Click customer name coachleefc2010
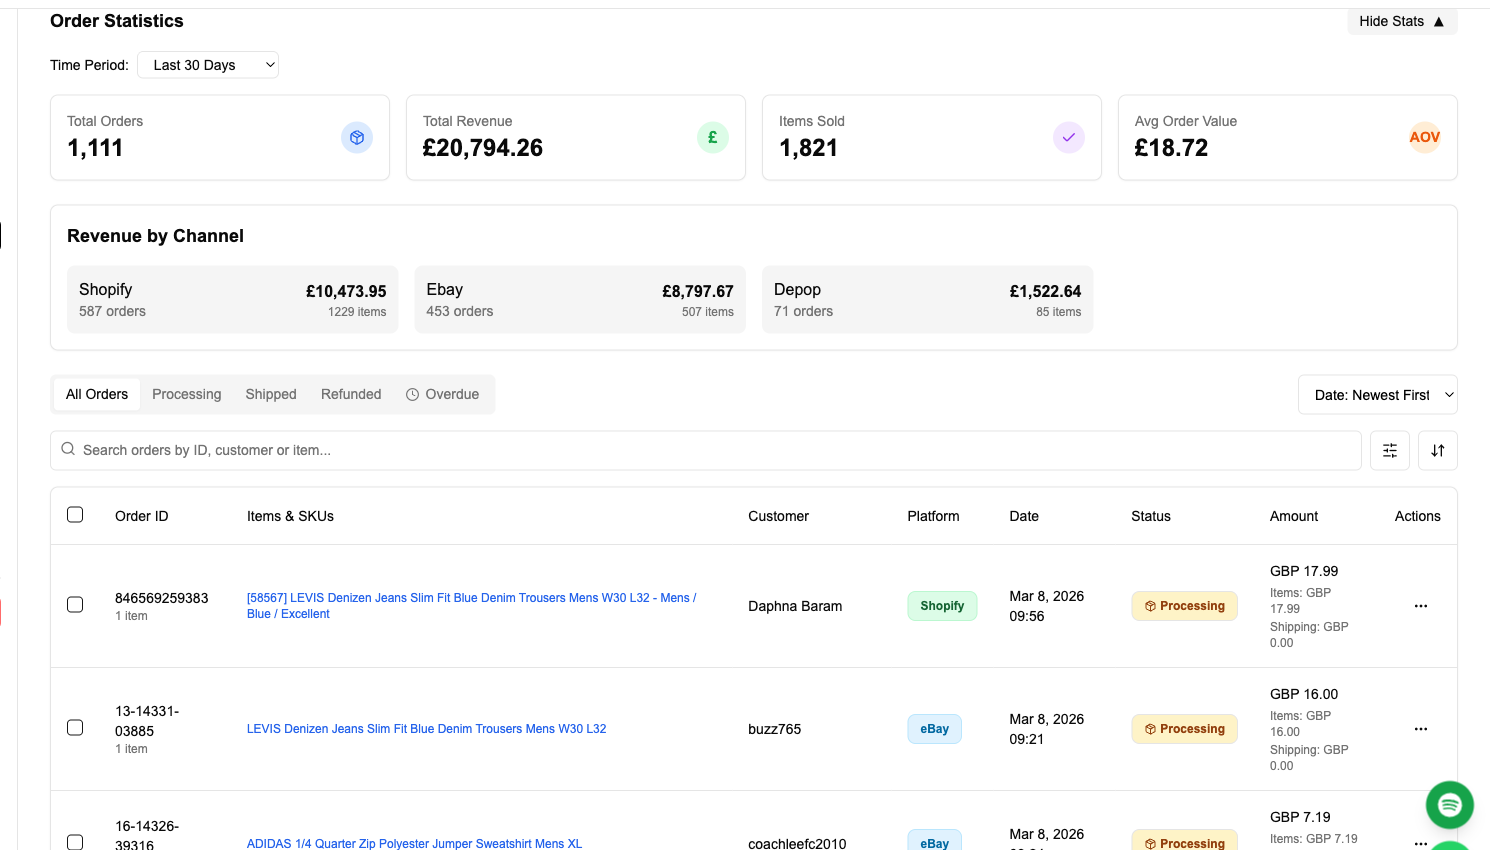The height and width of the screenshot is (850, 1490). [797, 843]
